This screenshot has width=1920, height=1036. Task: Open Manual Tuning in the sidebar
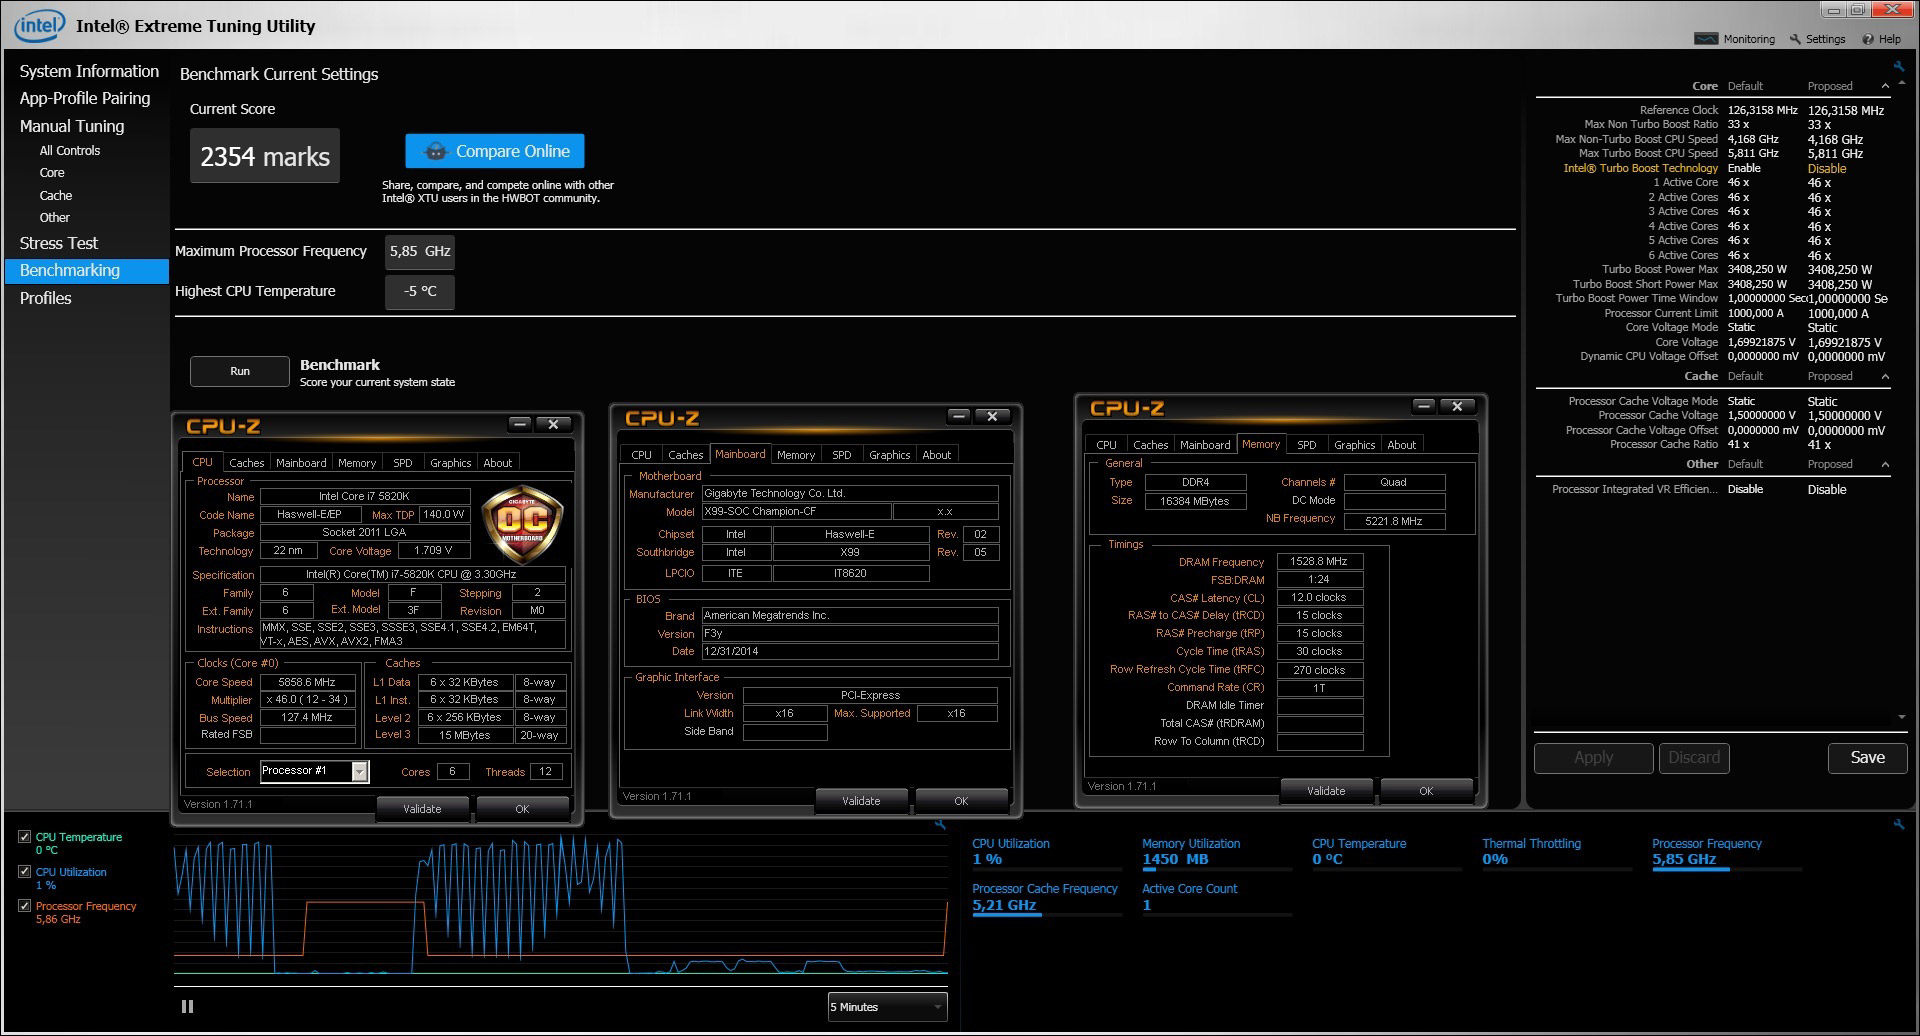click(x=72, y=126)
